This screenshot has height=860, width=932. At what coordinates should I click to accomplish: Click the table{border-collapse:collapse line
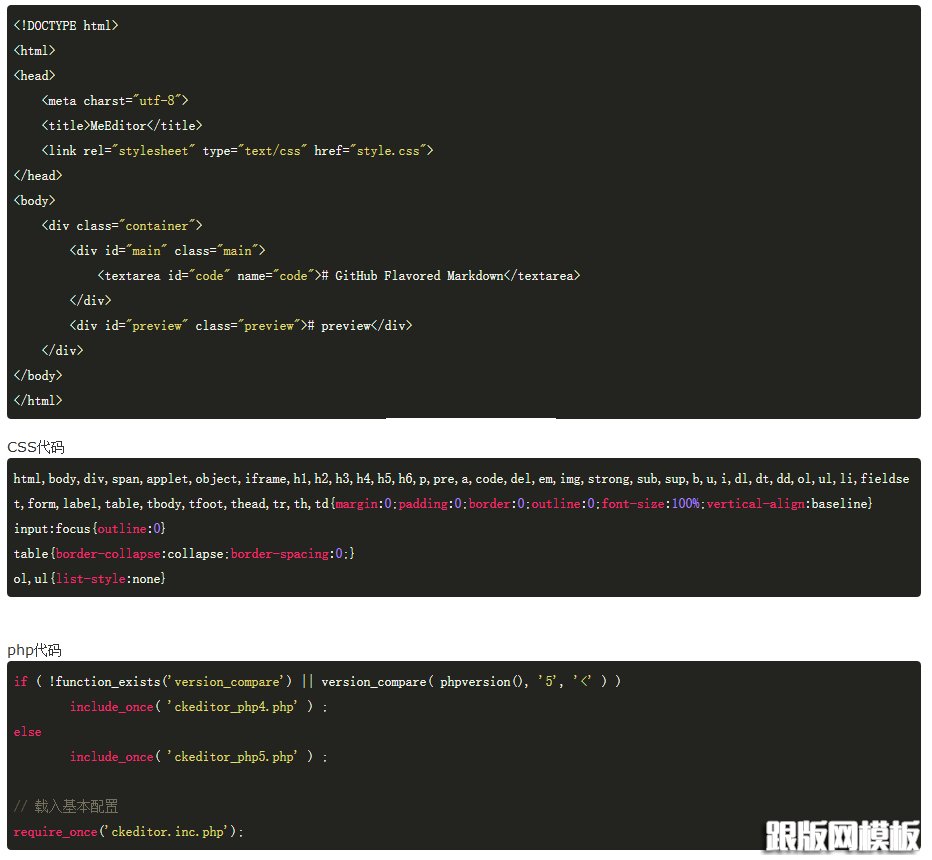184,553
